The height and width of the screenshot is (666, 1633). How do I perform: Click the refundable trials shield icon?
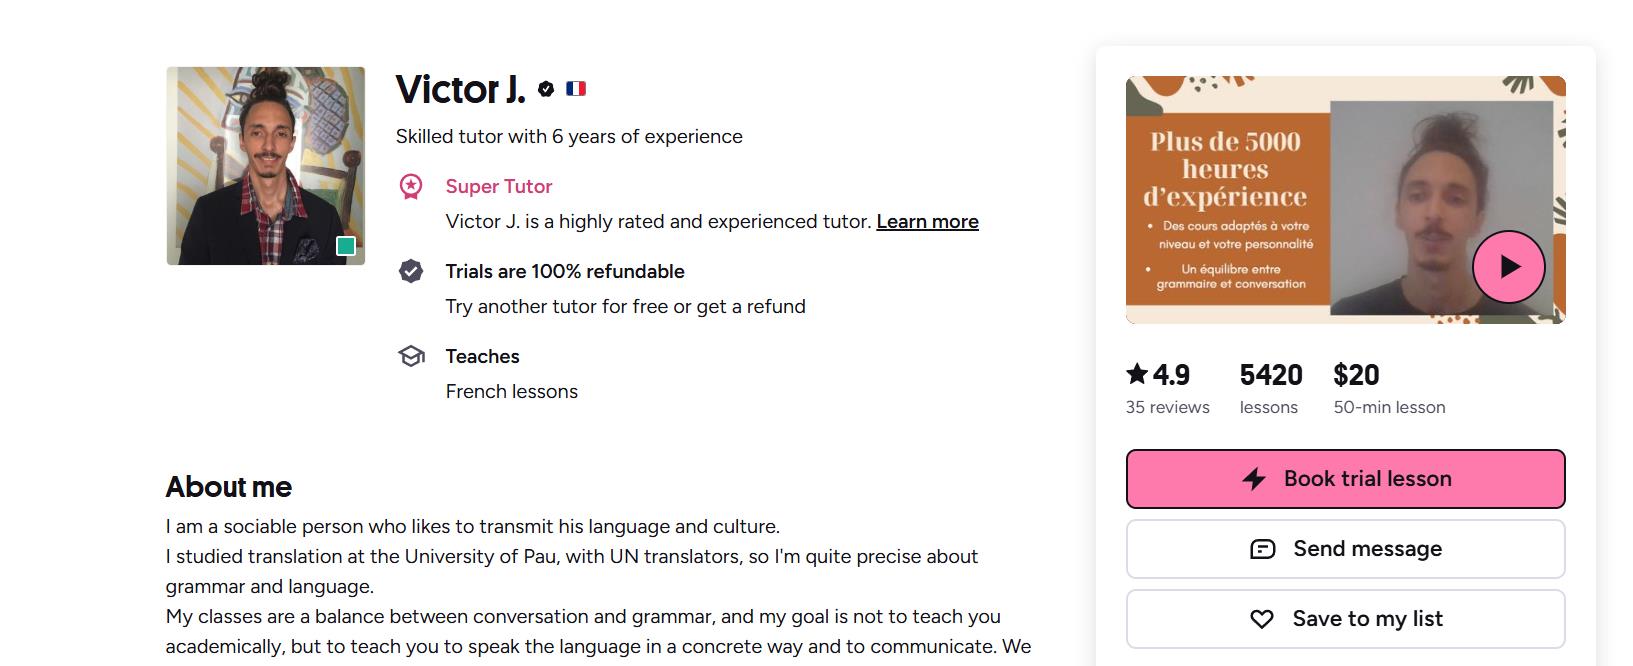click(411, 271)
